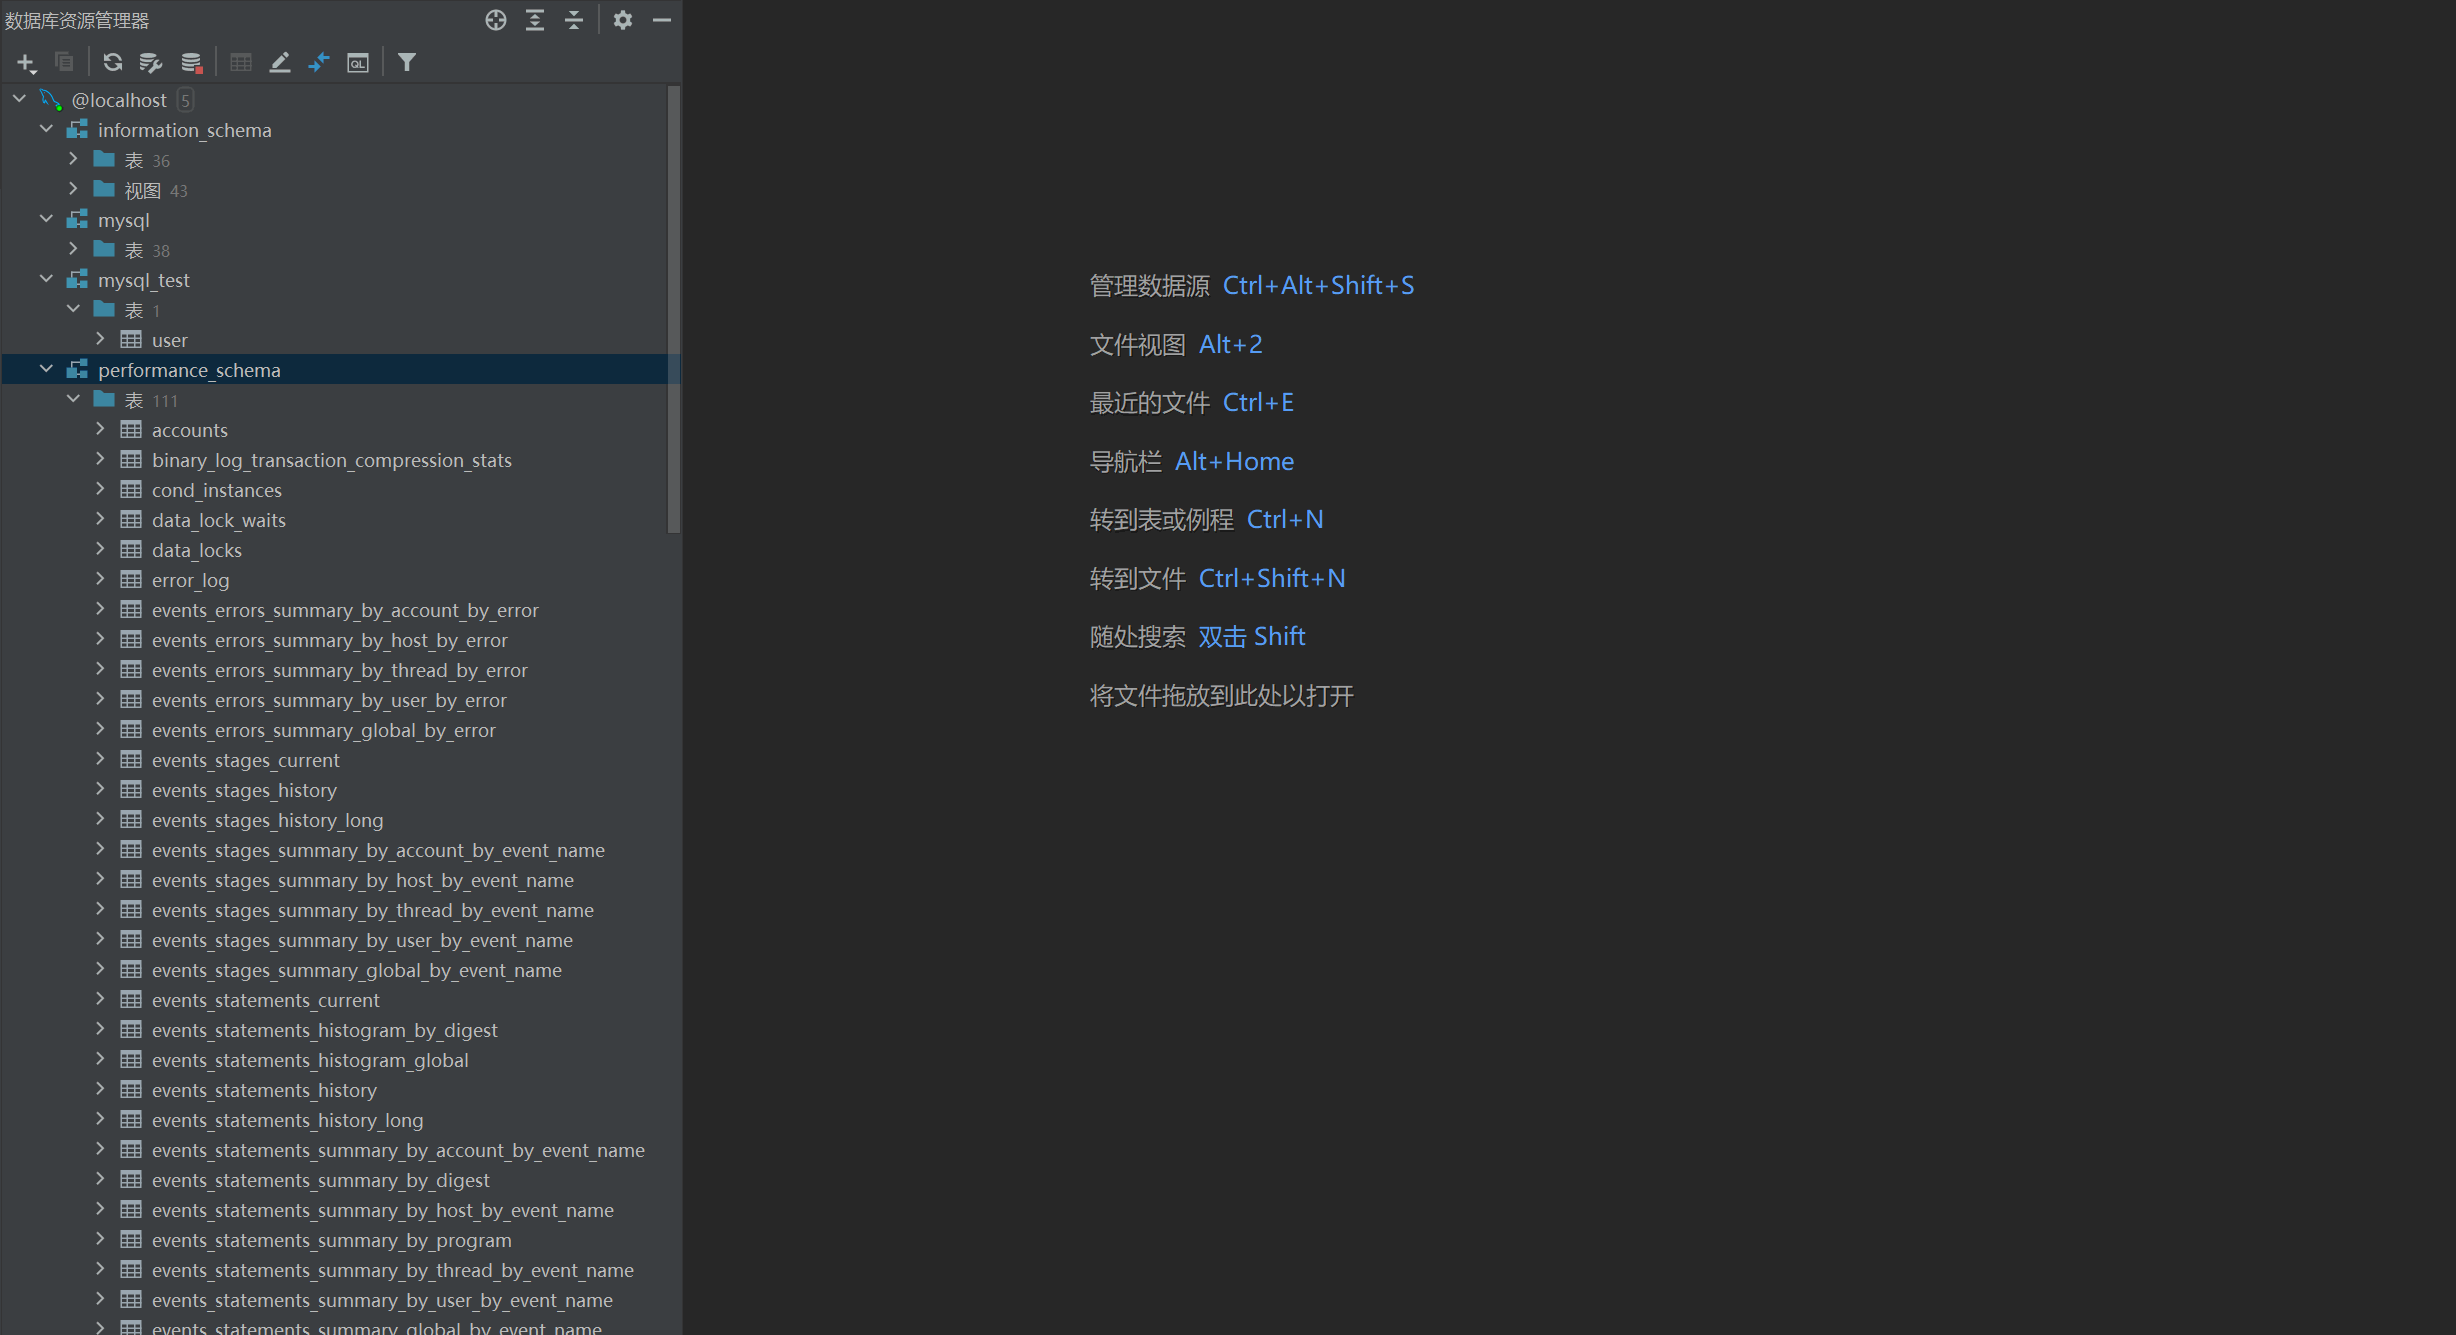The image size is (2456, 1335).
Task: Open the filter funnel icon
Action: pyautogui.click(x=406, y=62)
